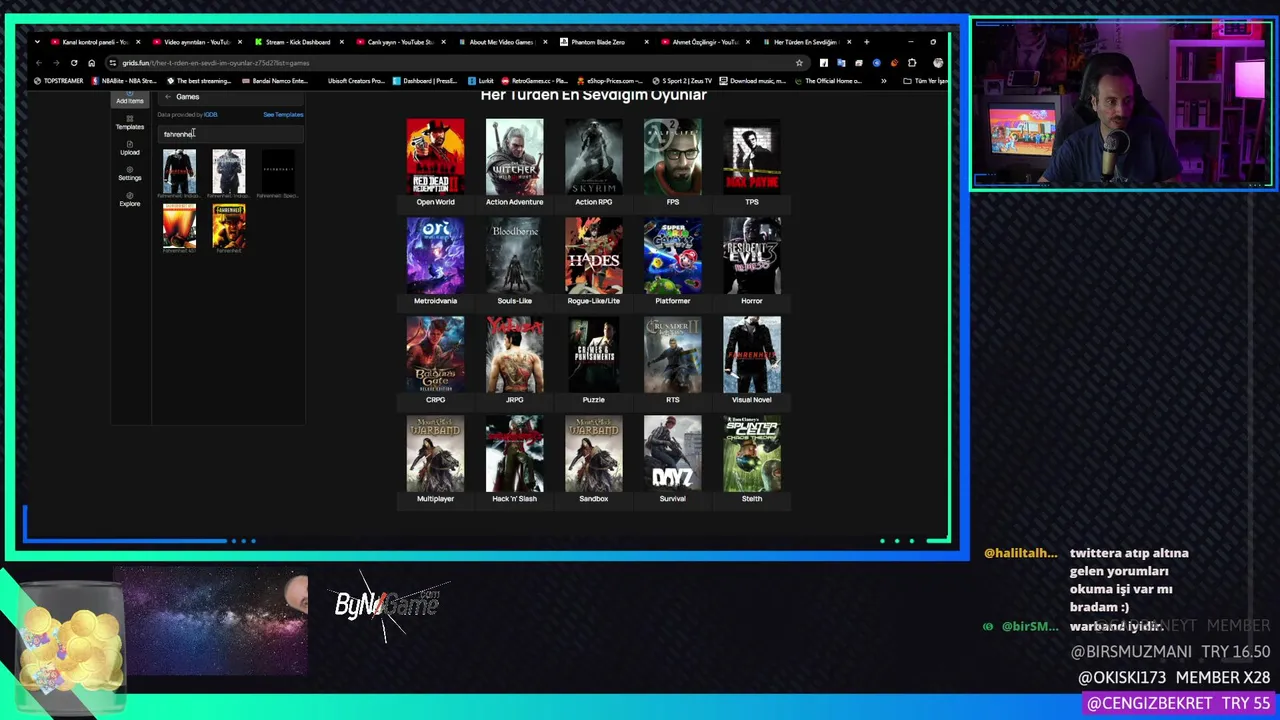The image size is (1280, 720).
Task: Open the Upload sidebar section
Action: coord(129,148)
